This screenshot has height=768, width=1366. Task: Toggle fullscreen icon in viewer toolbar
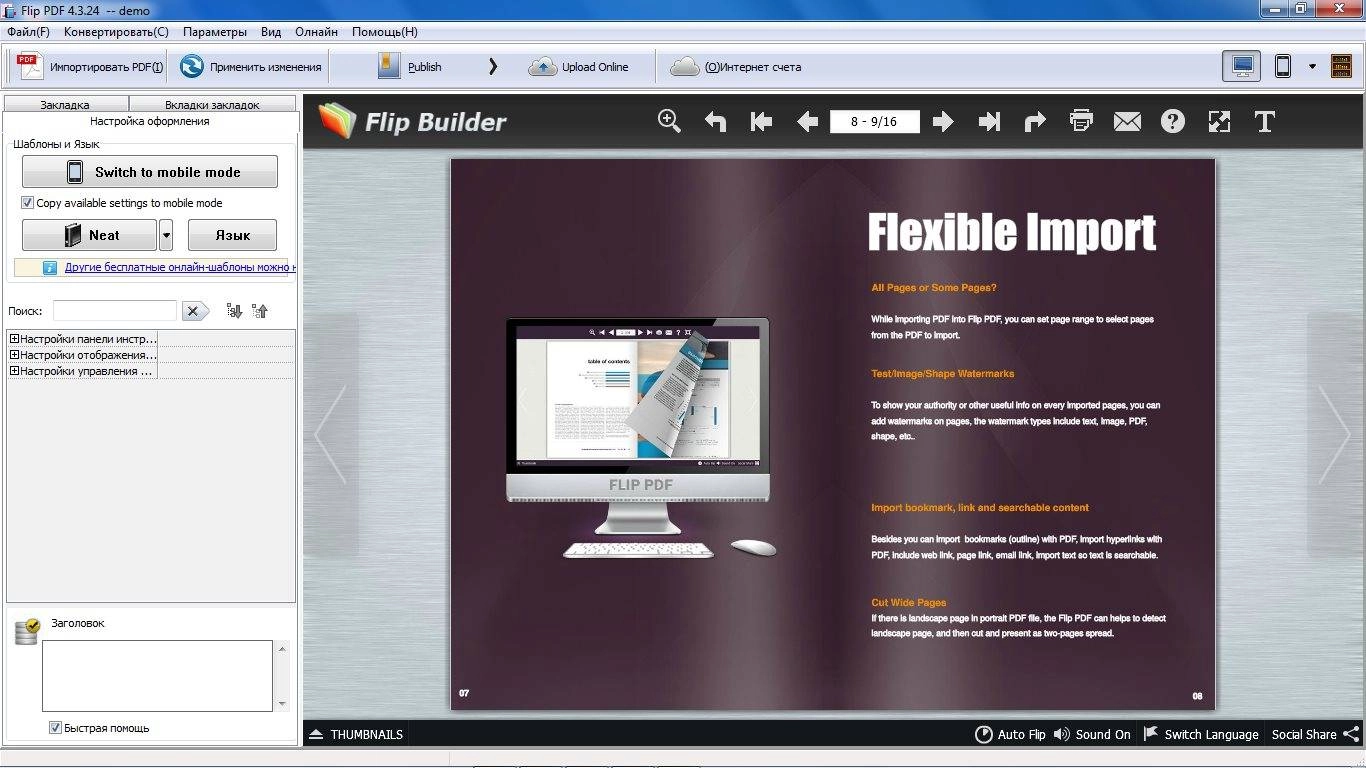[x=1219, y=122]
